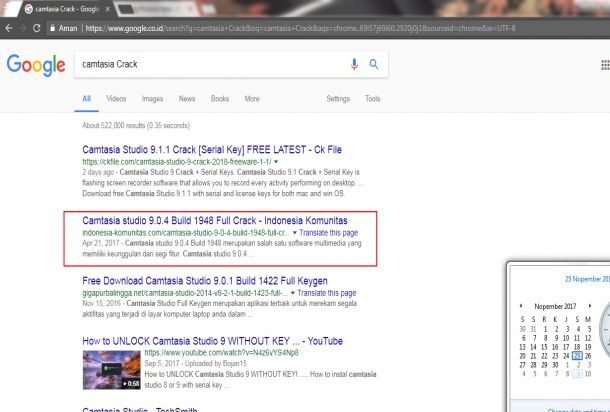The width and height of the screenshot is (610, 412).
Task: Click the browser forward arrow
Action: click(x=23, y=28)
